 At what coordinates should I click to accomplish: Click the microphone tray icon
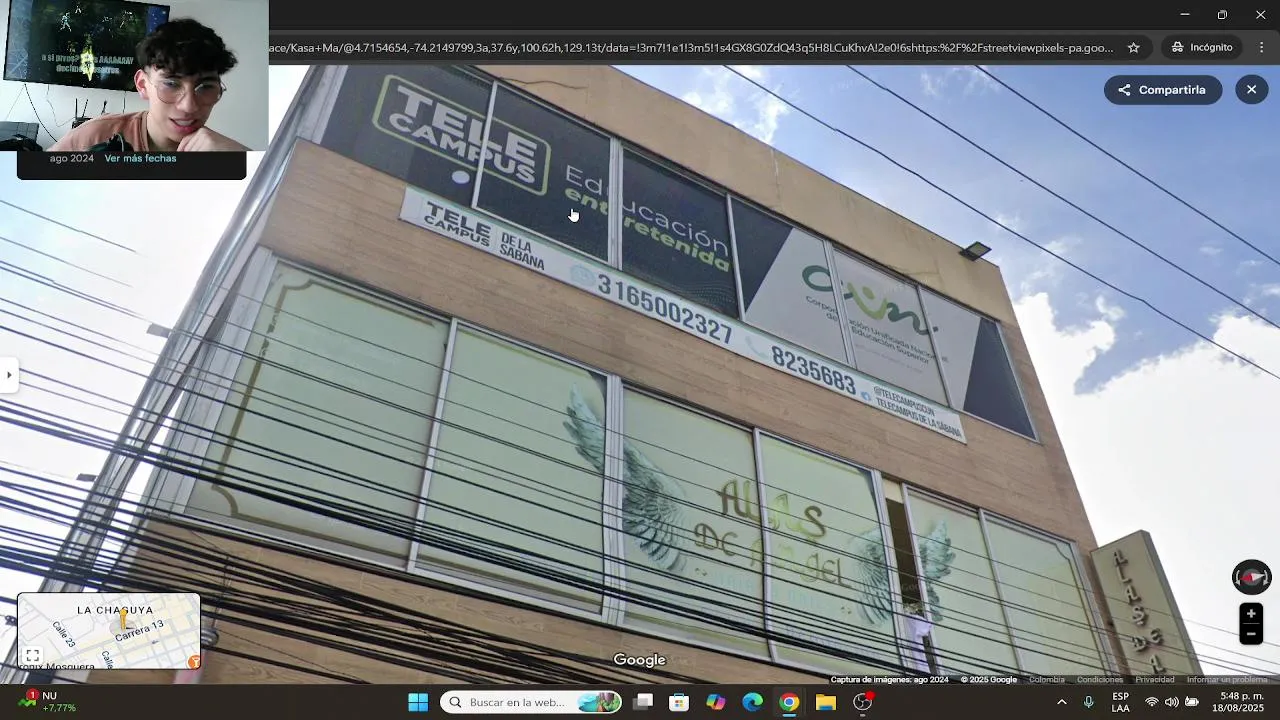(x=1089, y=702)
